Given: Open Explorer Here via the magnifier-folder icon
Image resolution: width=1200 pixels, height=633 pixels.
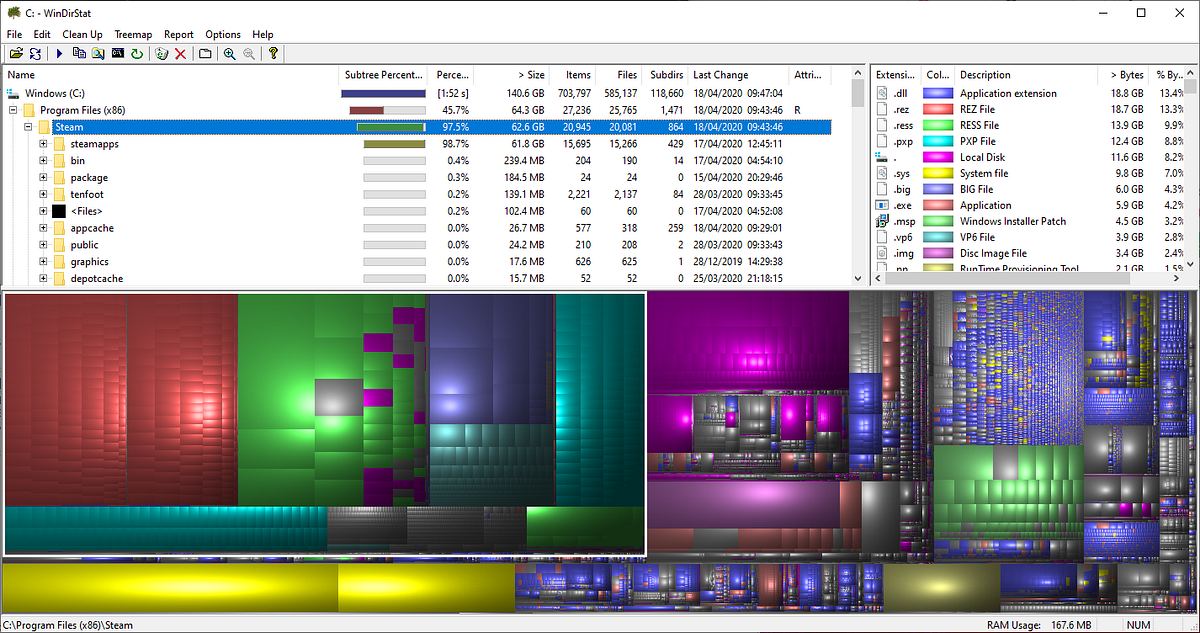Looking at the screenshot, I should pos(98,53).
